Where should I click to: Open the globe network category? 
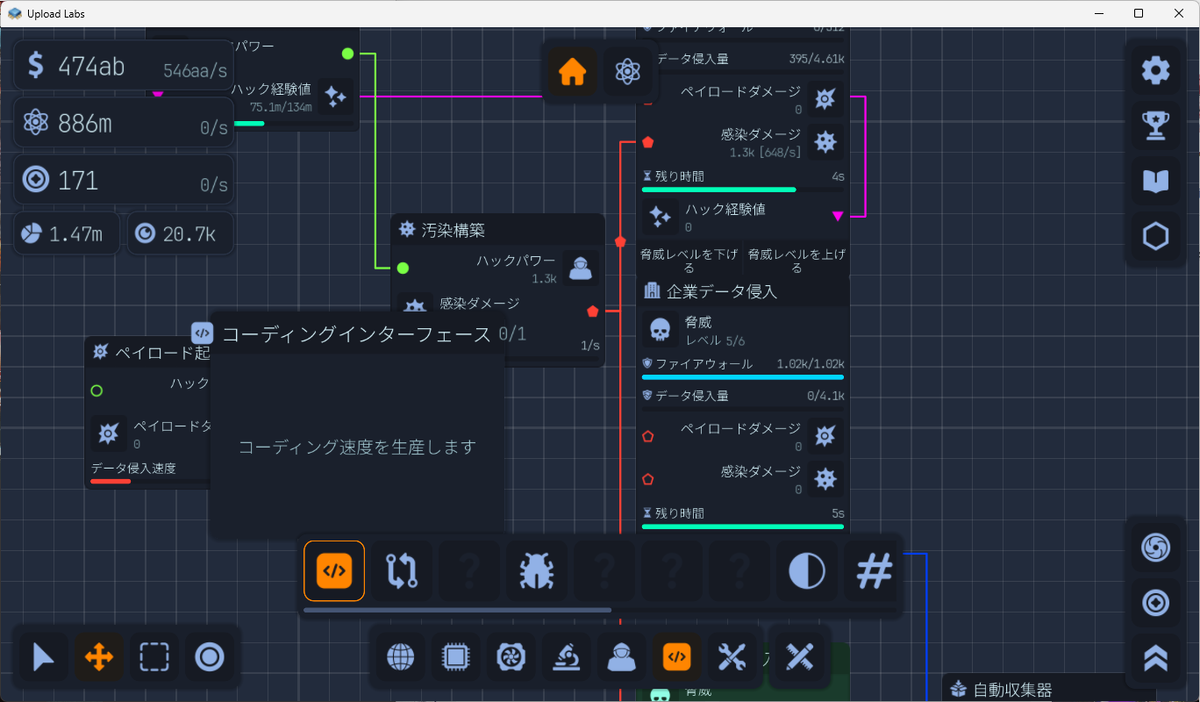point(400,657)
